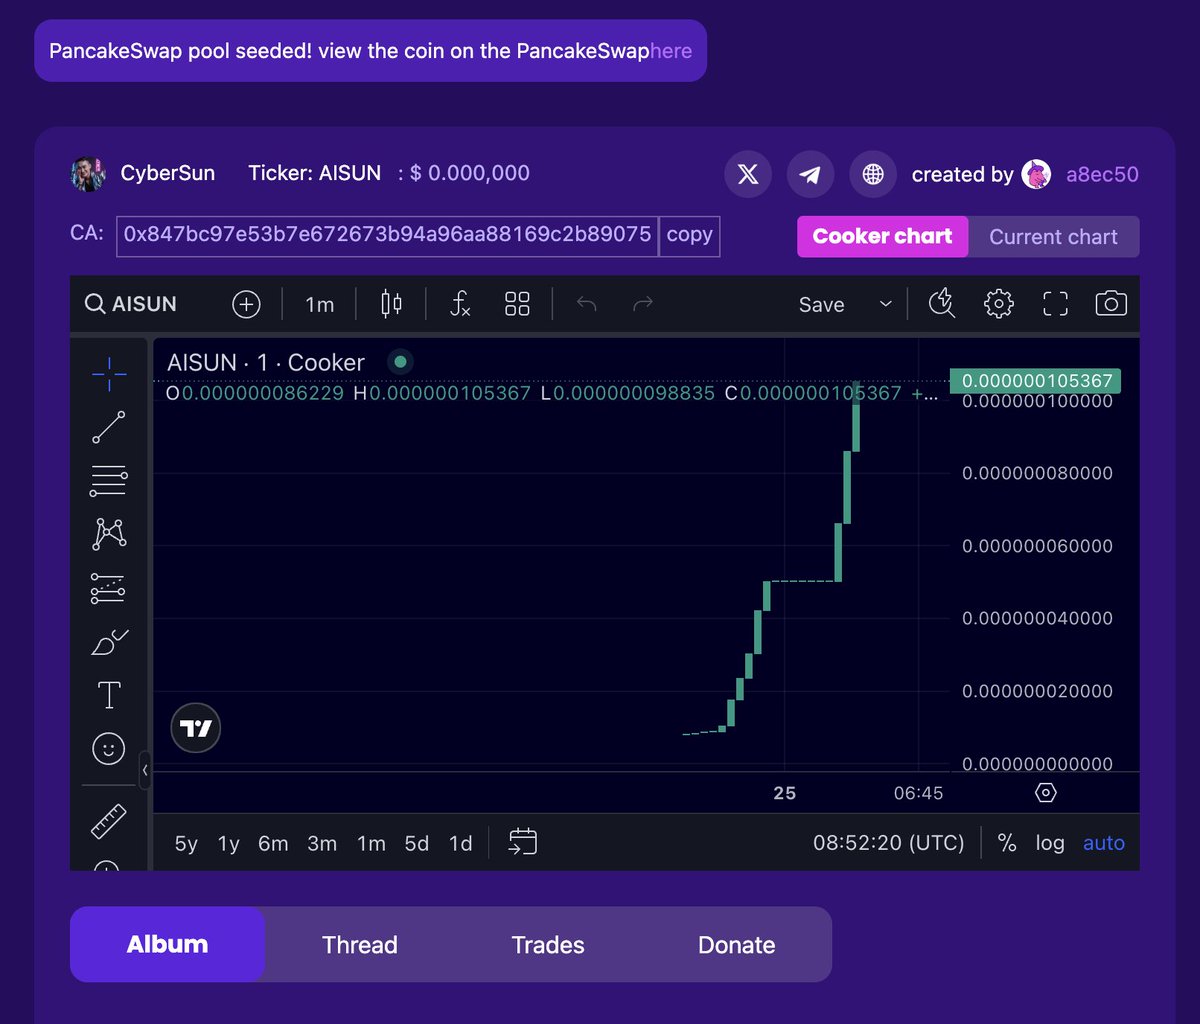
Task: Set chart range to 1m
Action: (x=371, y=843)
